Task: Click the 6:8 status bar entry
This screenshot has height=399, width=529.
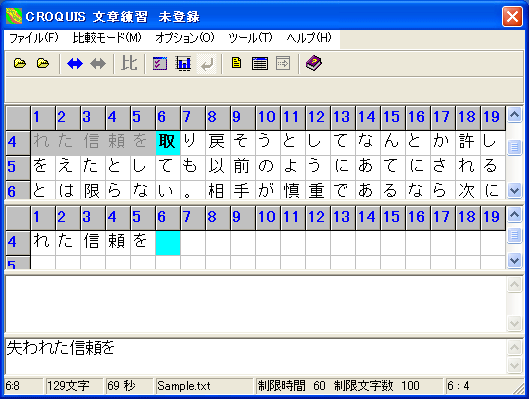Action: [24, 386]
